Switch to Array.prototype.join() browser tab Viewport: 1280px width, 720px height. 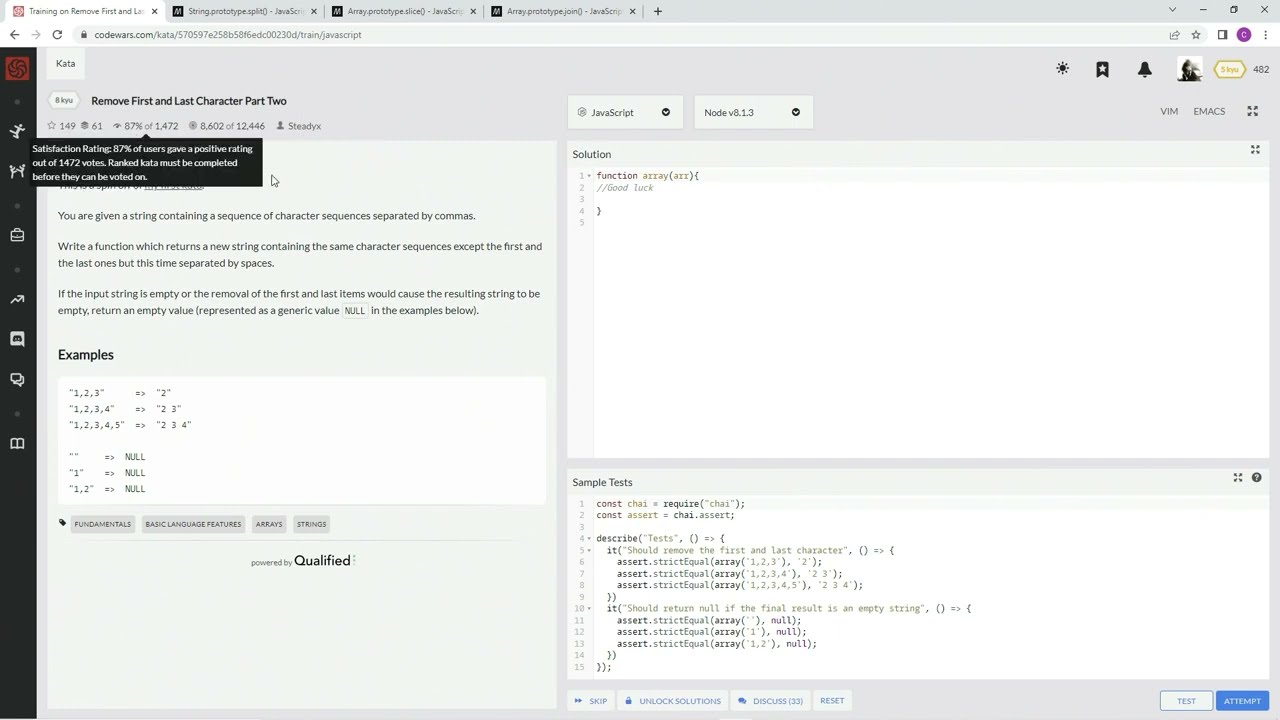[x=562, y=11]
